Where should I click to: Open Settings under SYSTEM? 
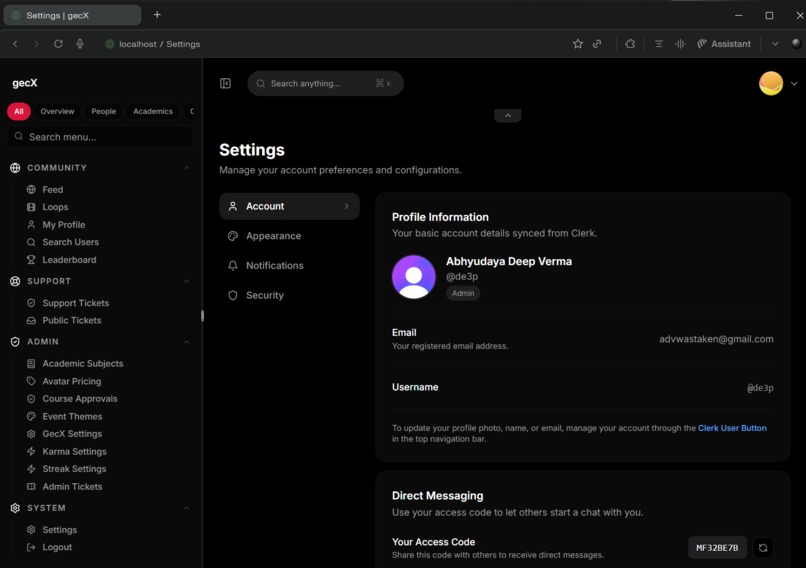59,530
